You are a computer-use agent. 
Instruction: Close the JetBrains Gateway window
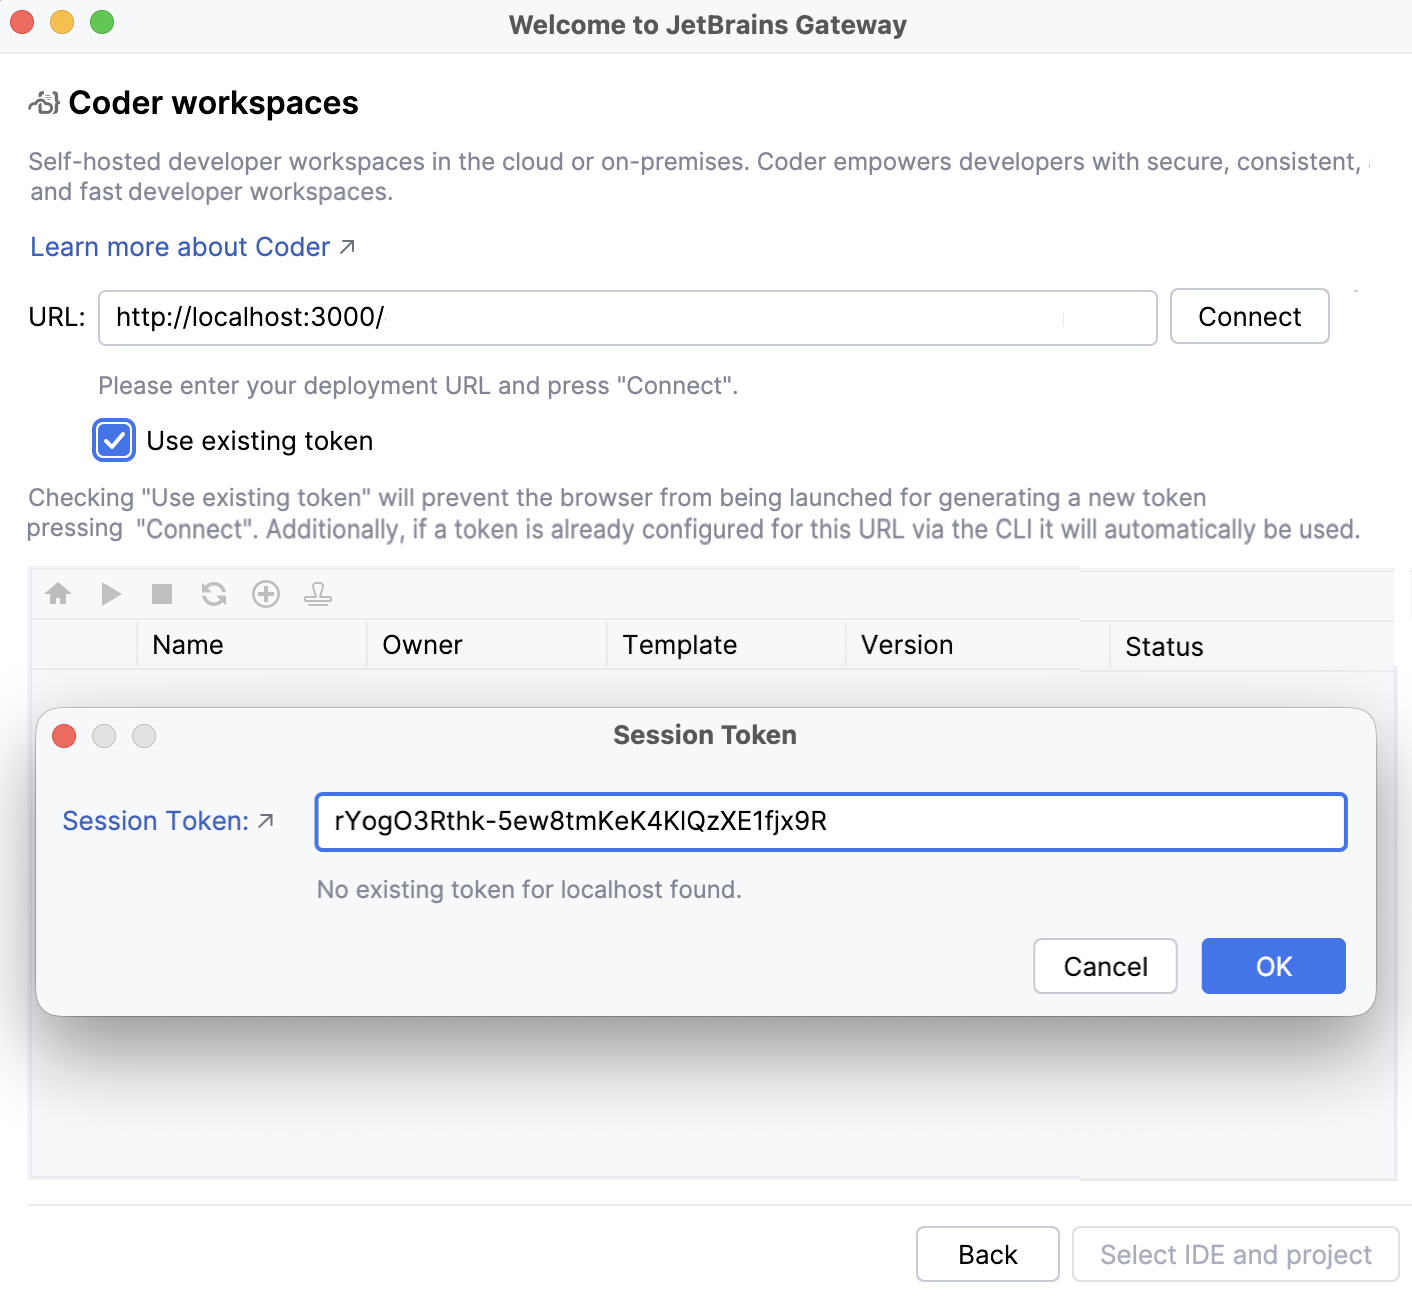22,22
